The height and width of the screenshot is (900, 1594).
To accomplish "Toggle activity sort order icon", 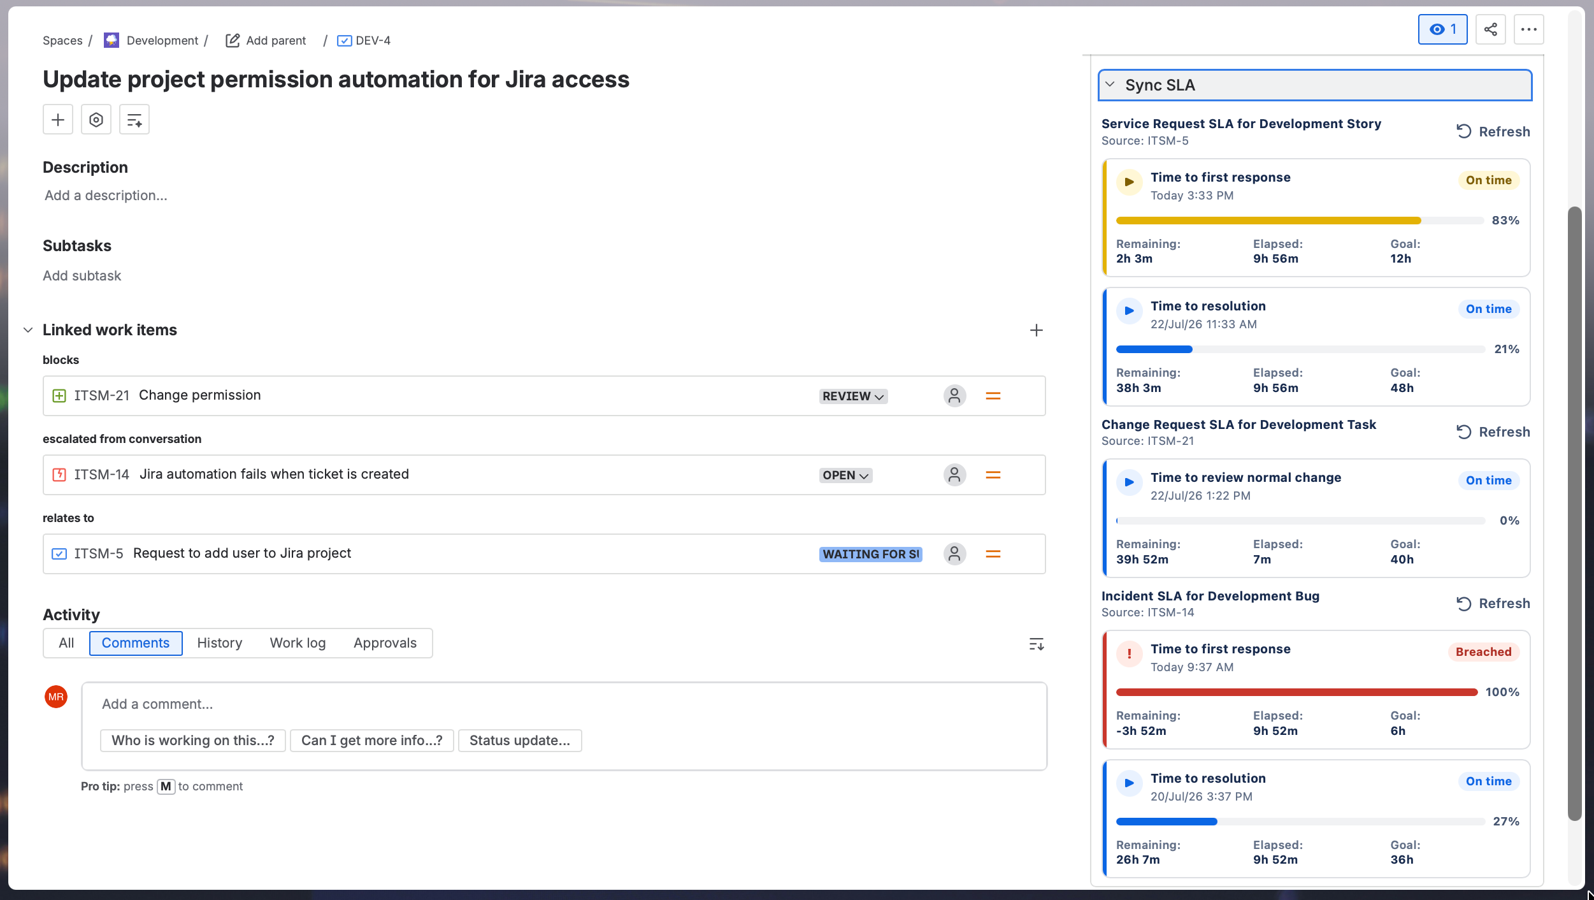I will [x=1036, y=644].
